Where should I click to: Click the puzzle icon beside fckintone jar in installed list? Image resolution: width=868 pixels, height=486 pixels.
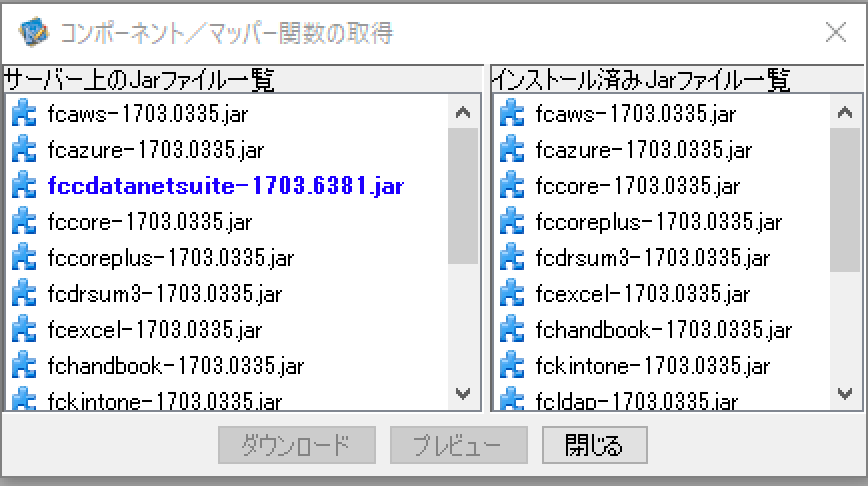[512, 365]
